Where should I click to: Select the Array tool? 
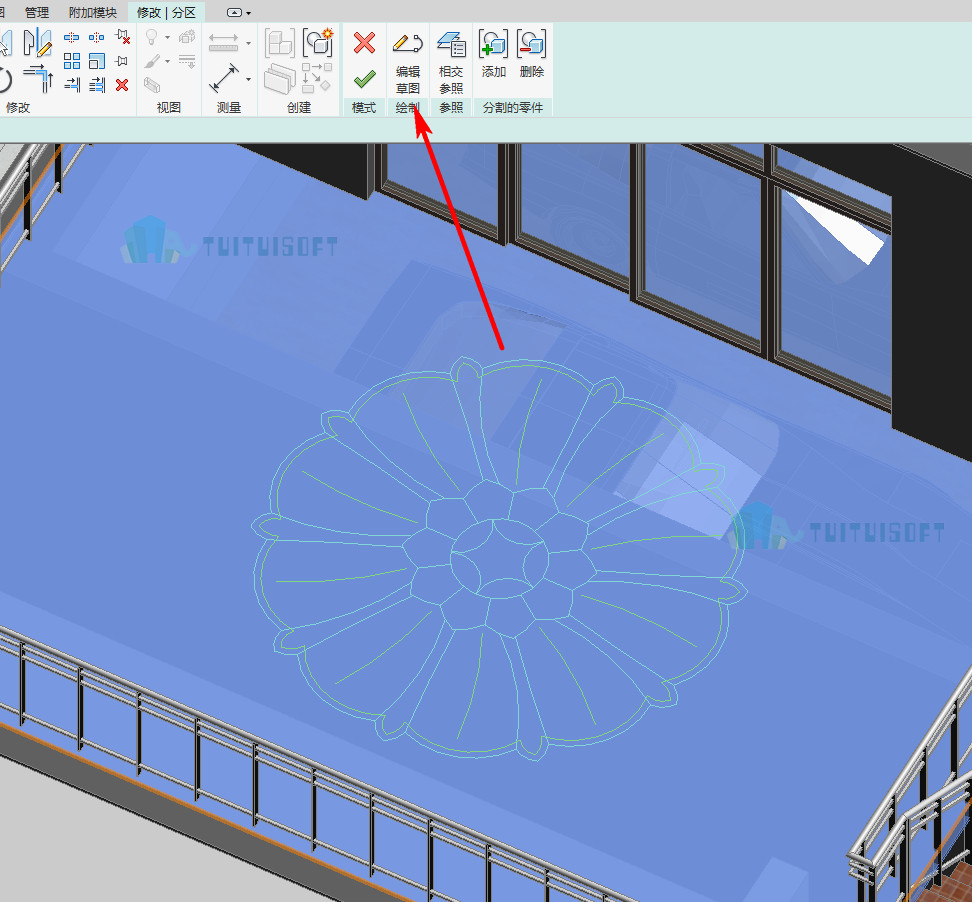[72, 61]
